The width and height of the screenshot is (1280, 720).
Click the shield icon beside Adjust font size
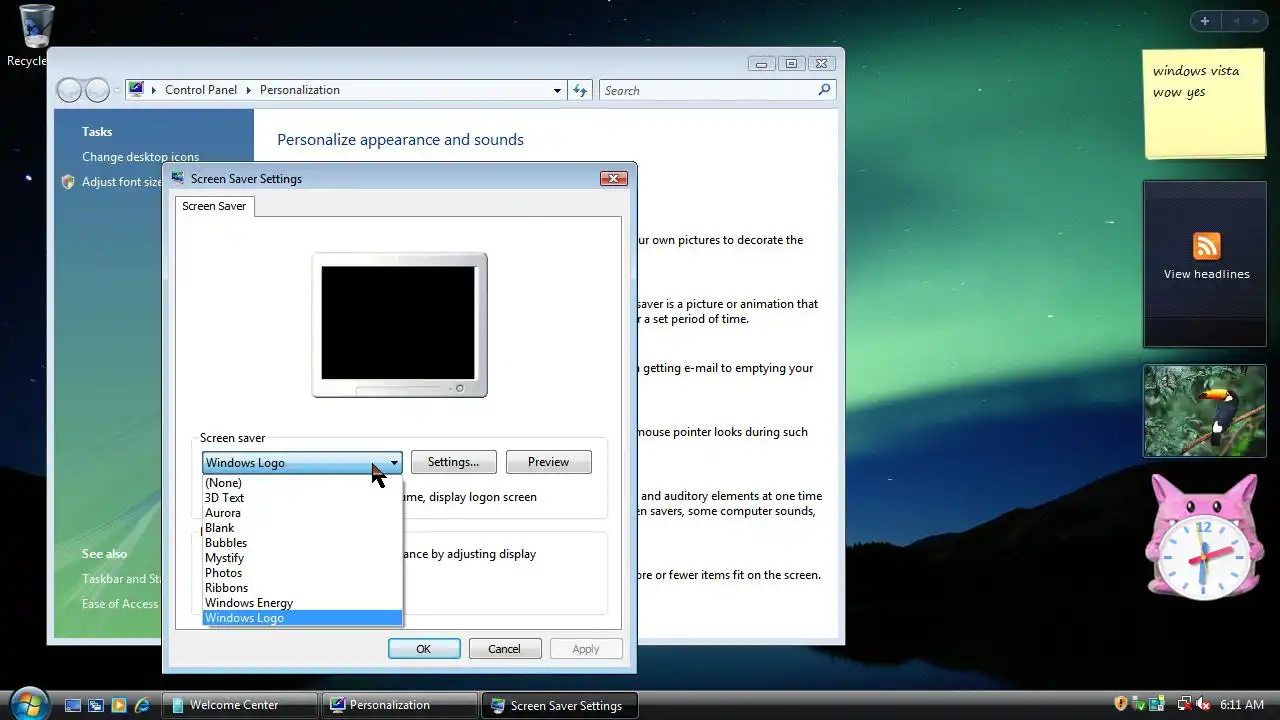pyautogui.click(x=68, y=182)
